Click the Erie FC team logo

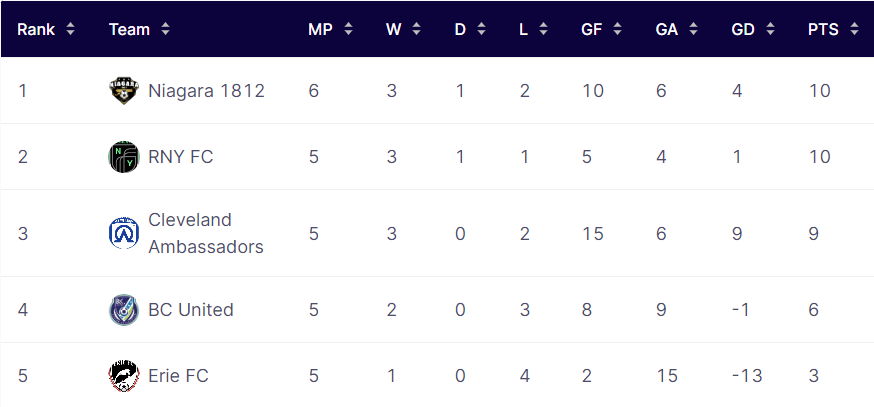(124, 376)
